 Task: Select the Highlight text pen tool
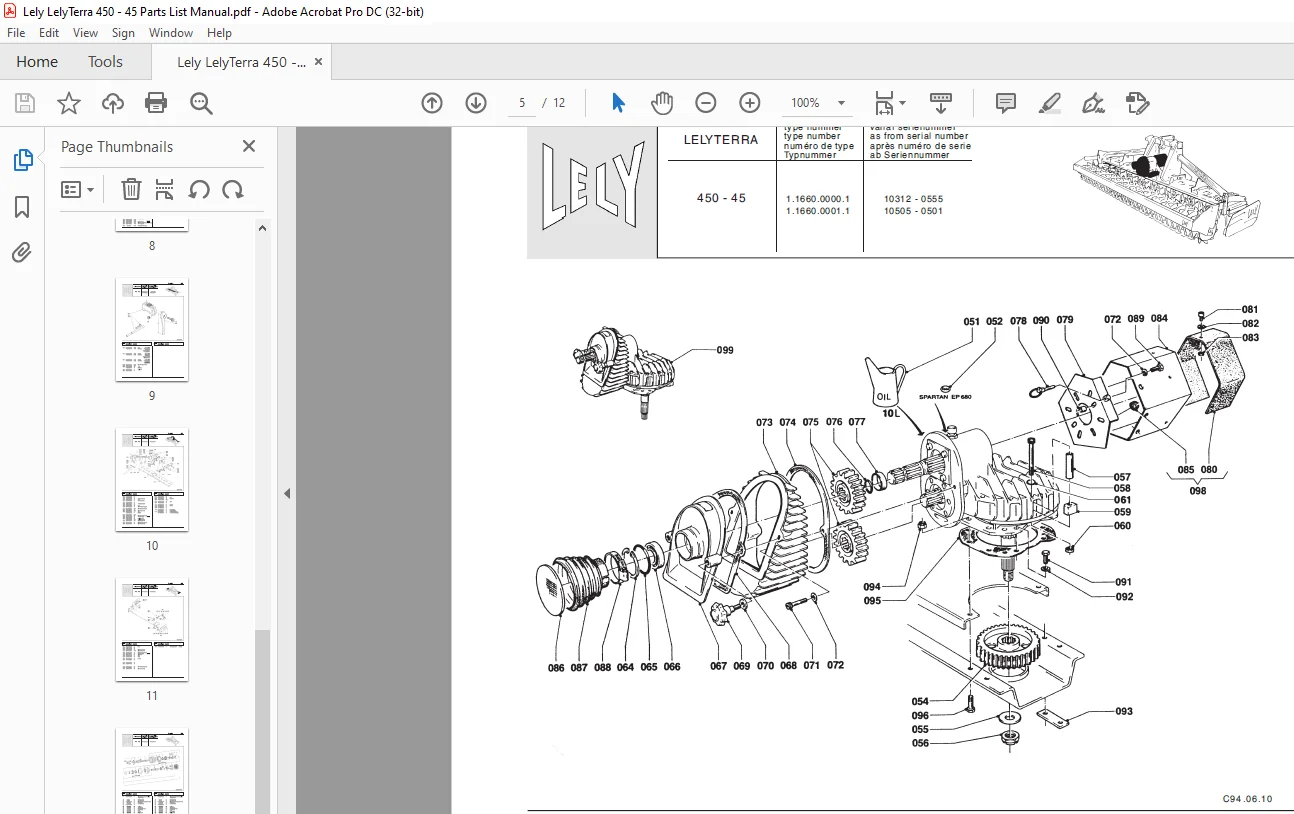[x=1050, y=103]
